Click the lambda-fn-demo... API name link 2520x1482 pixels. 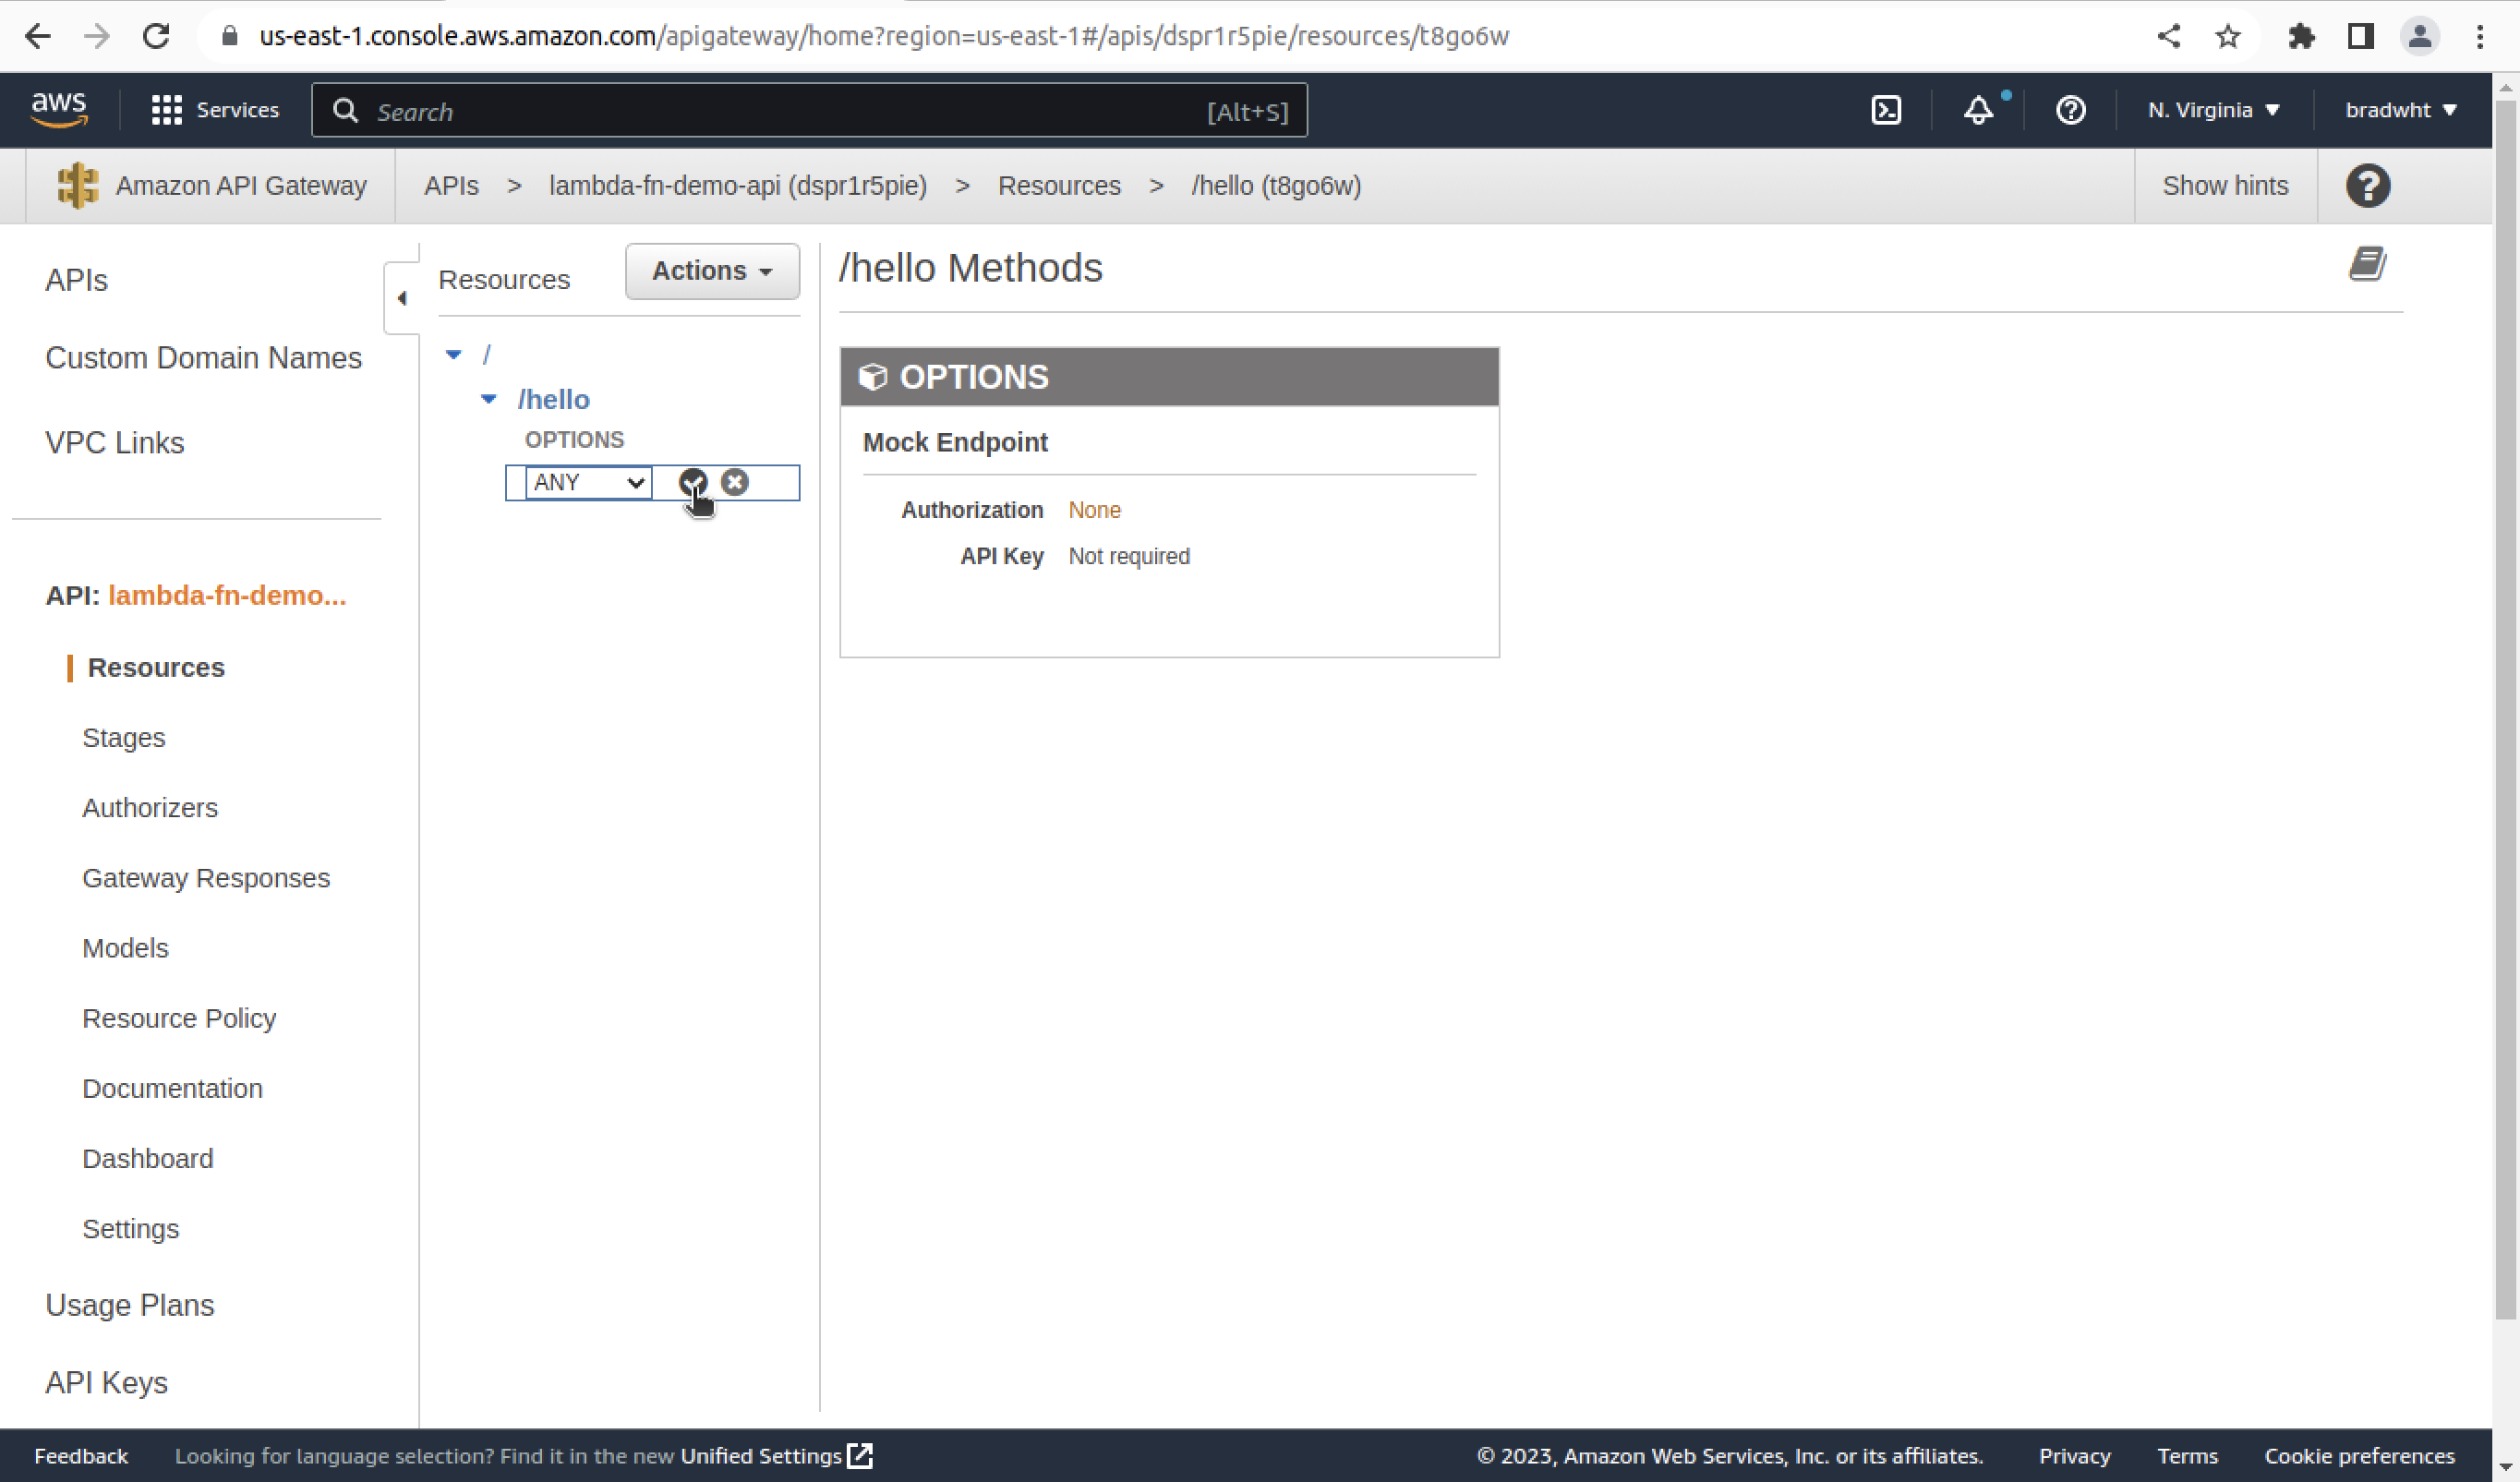pyautogui.click(x=227, y=595)
